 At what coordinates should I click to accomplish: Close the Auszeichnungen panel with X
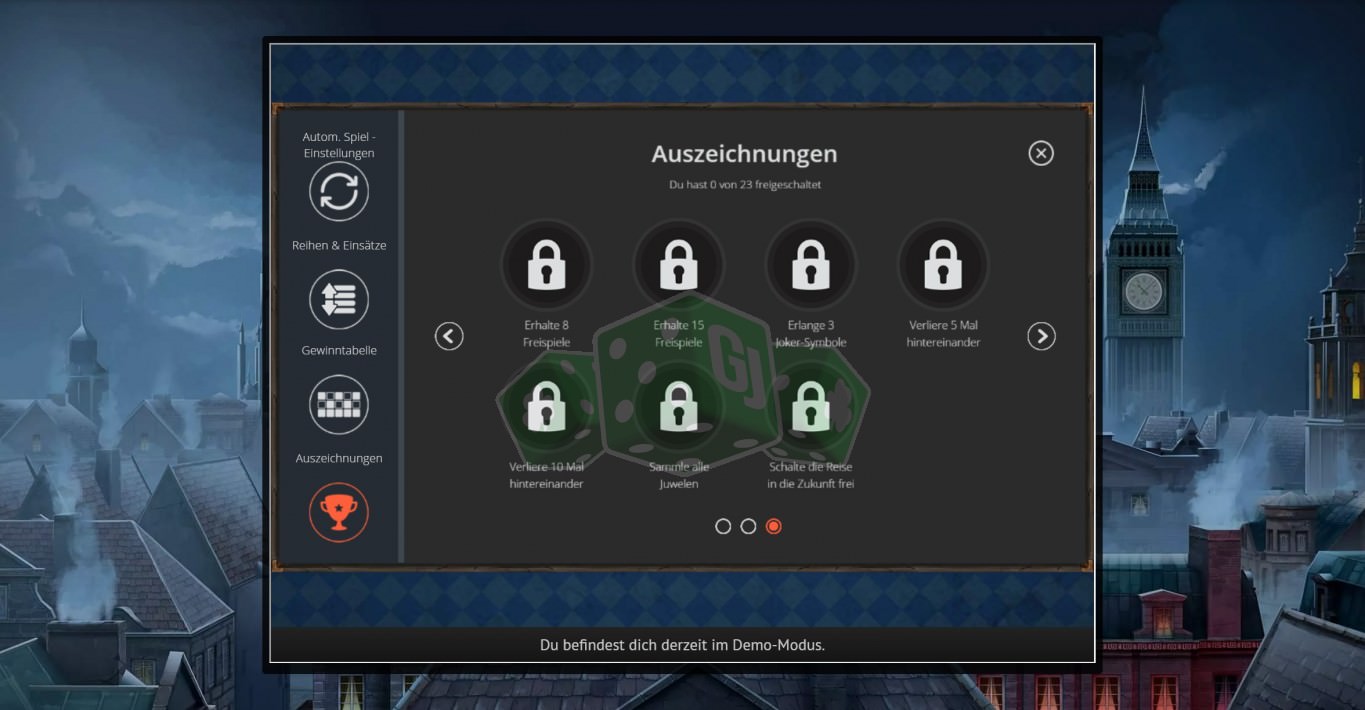(1041, 153)
